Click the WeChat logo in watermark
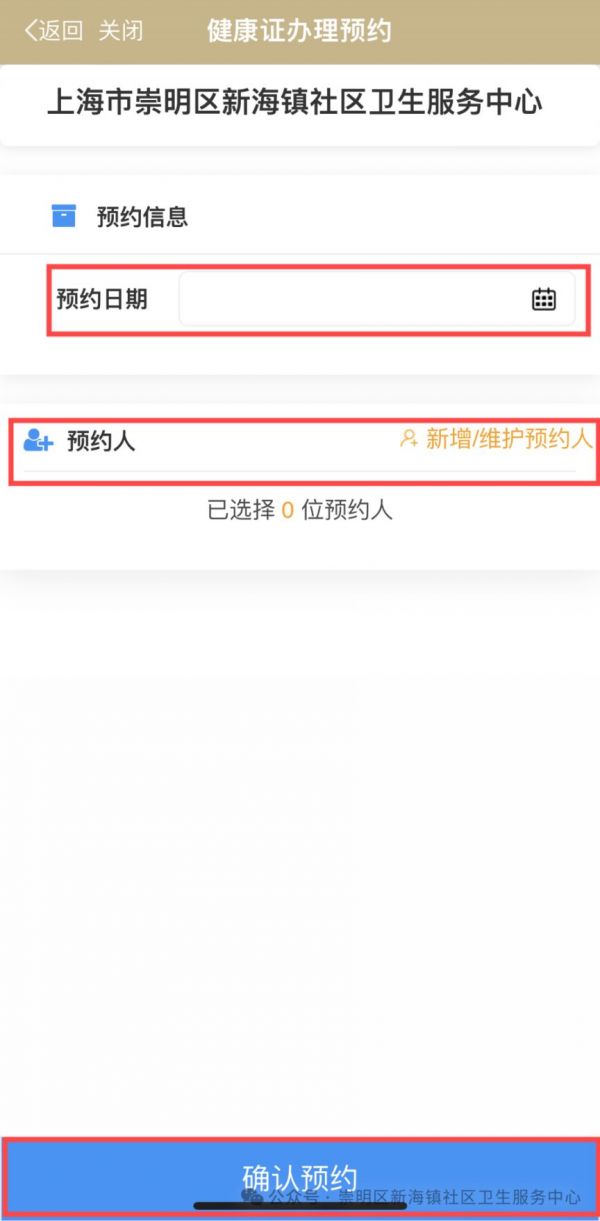 click(x=252, y=1196)
